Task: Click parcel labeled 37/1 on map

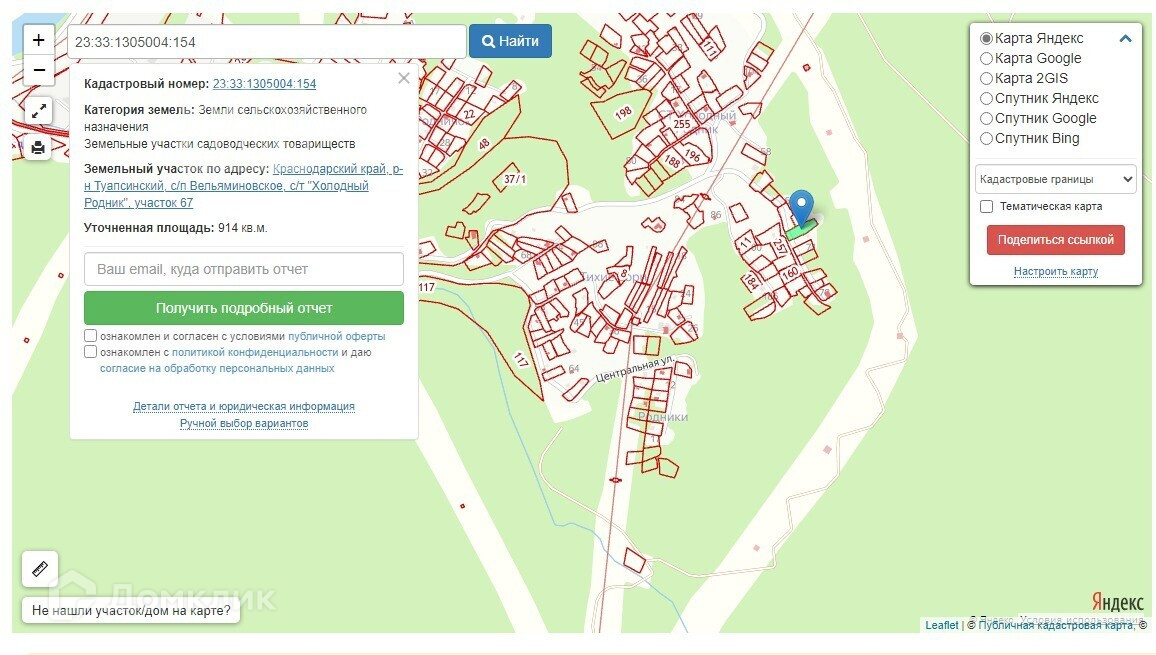Action: tap(515, 179)
